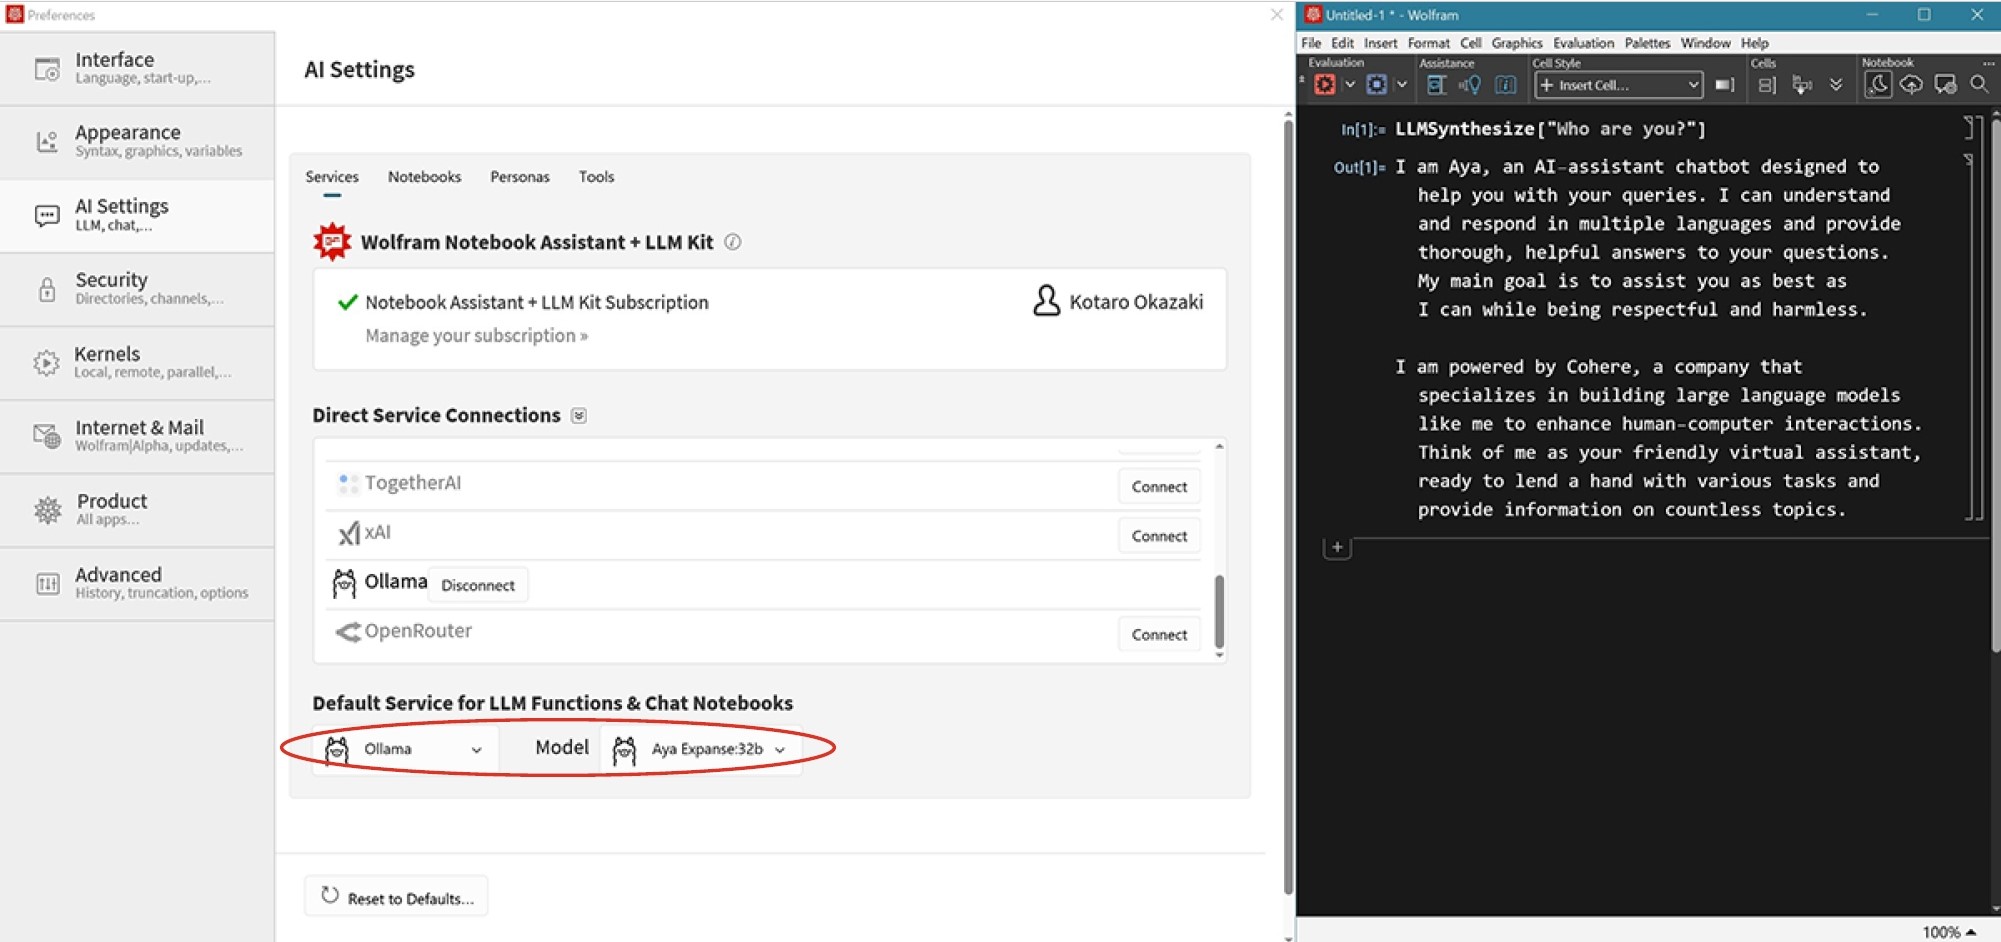The image size is (2001, 942).
Task: Switch to the Personas tab
Action: click(x=520, y=177)
